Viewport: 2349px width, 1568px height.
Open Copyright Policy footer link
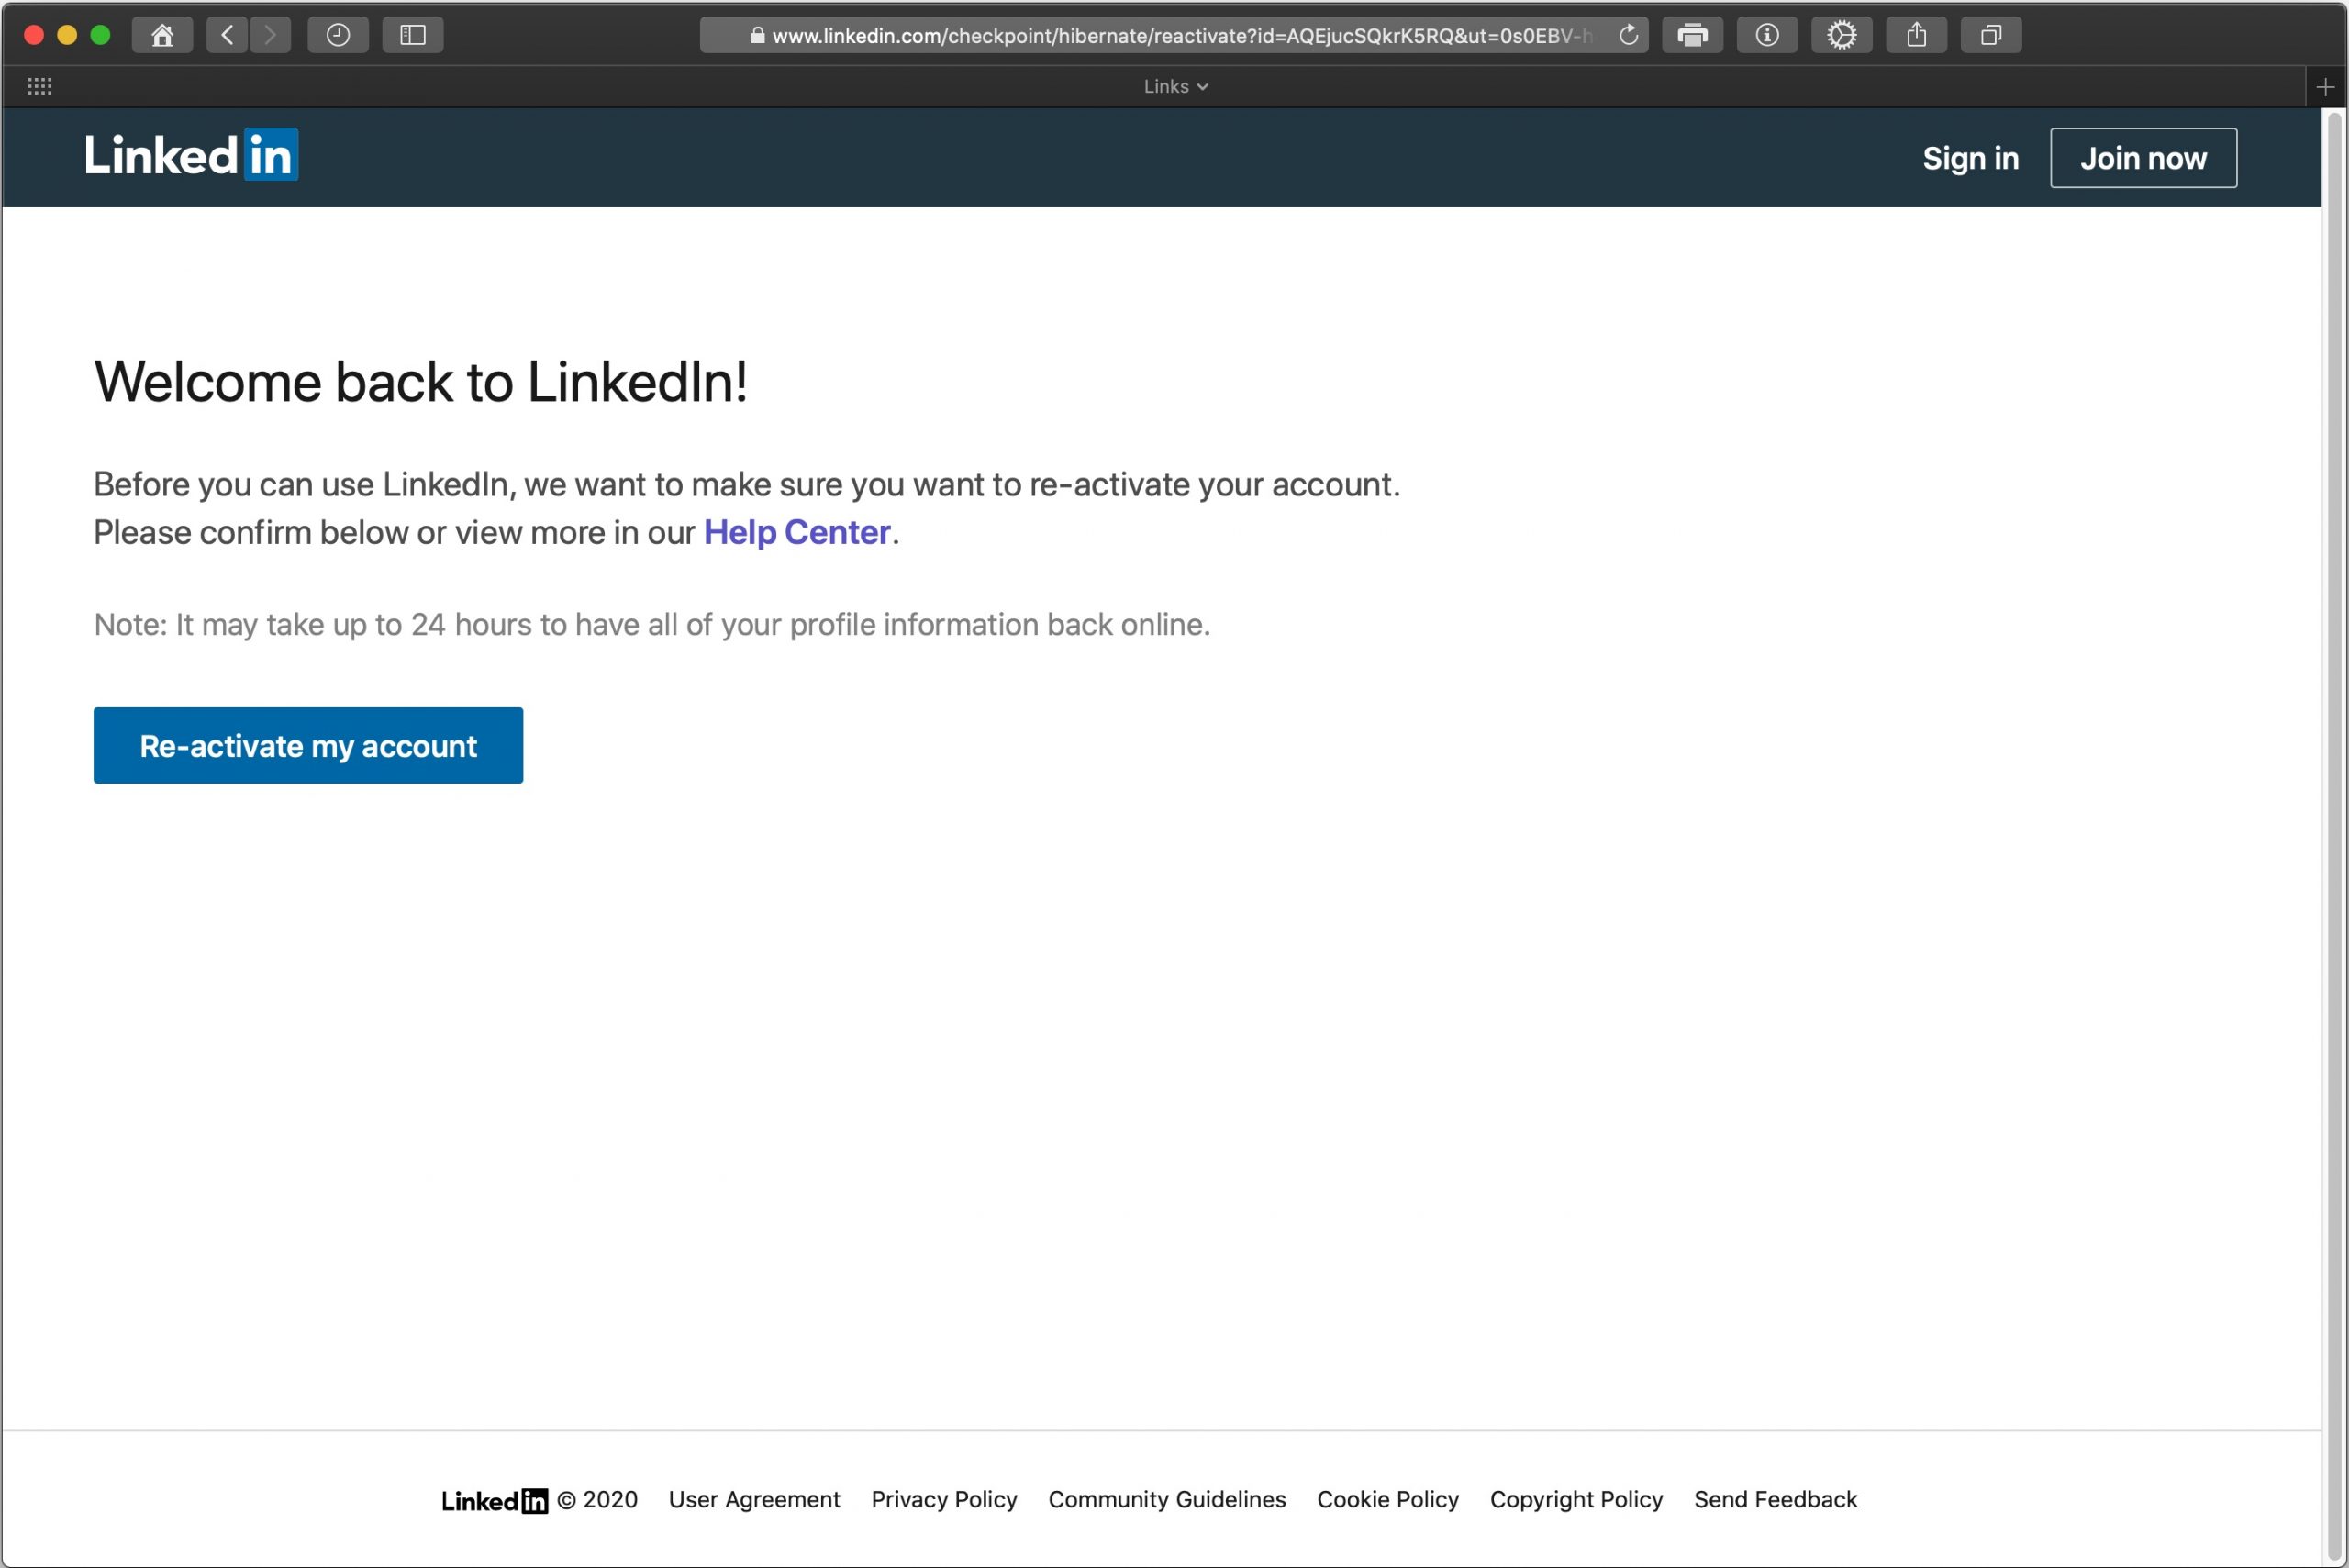1576,1500
